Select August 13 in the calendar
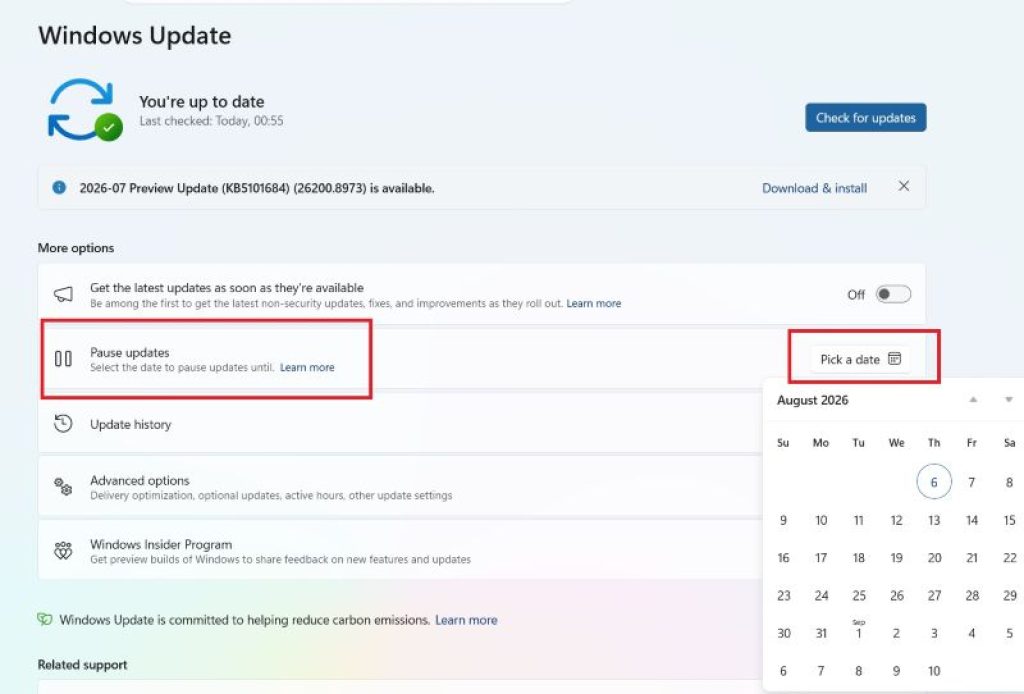1024x694 pixels. coord(934,520)
